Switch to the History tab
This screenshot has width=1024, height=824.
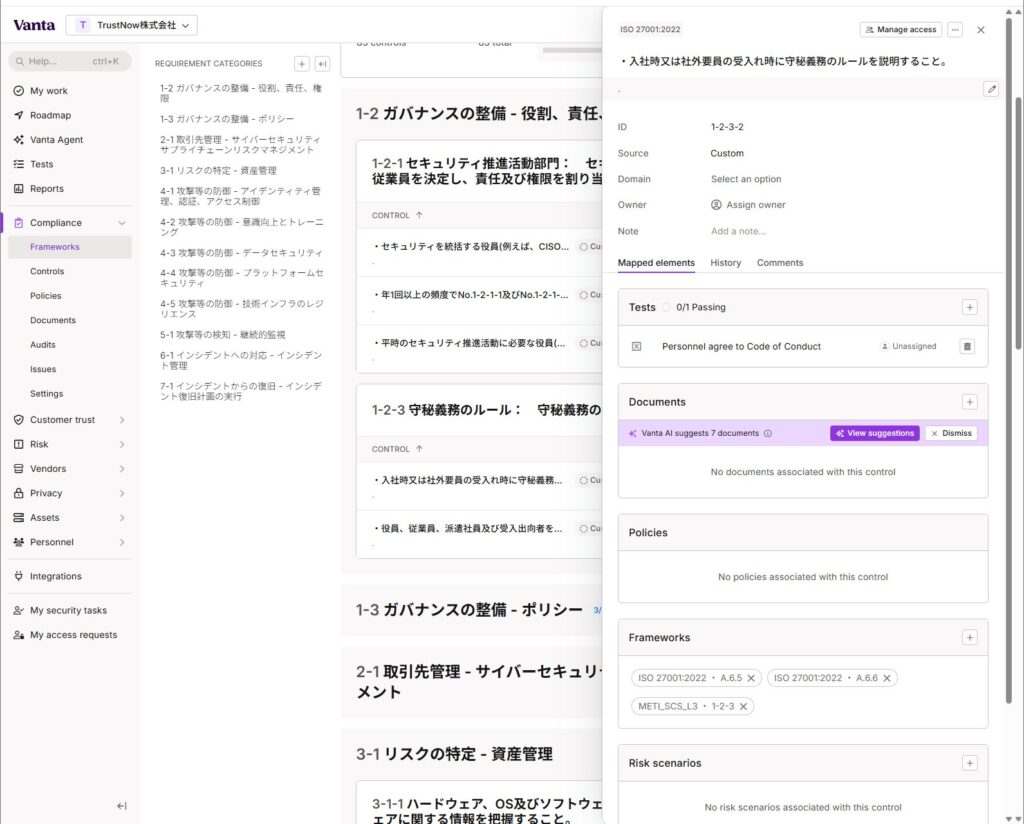725,263
